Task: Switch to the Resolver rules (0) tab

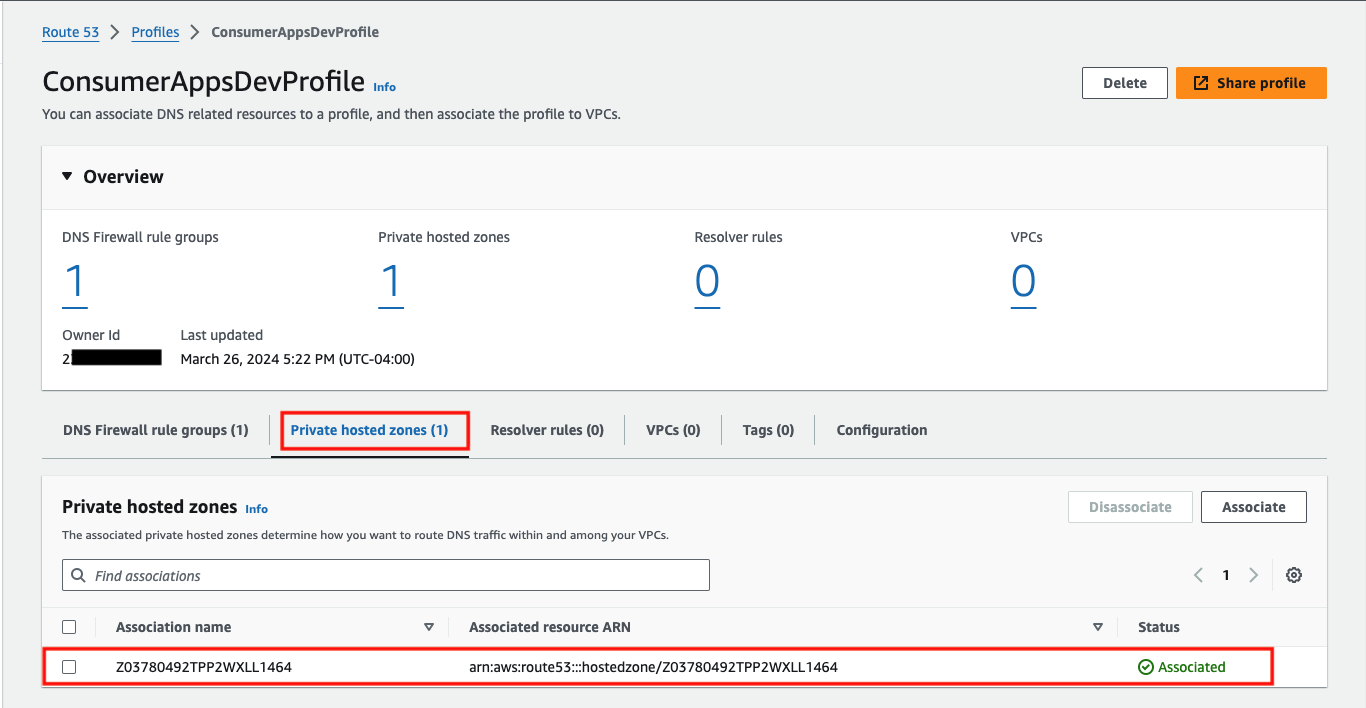Action: pyautogui.click(x=547, y=430)
